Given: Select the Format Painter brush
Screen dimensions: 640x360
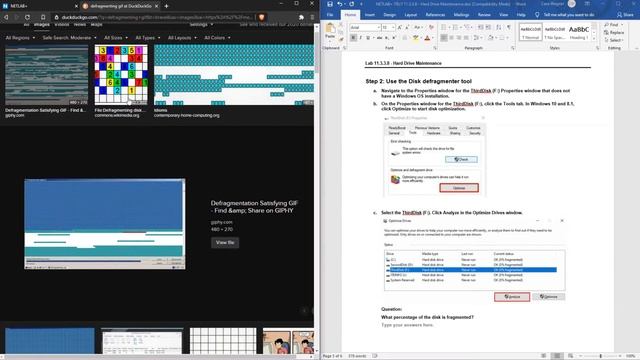Looking at the screenshot, I should click(341, 40).
